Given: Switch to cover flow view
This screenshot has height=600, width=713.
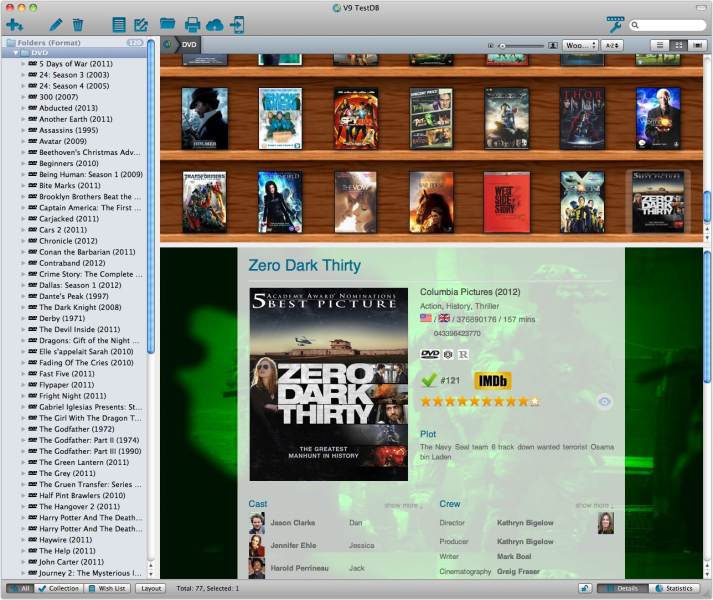Looking at the screenshot, I should click(x=697, y=45).
